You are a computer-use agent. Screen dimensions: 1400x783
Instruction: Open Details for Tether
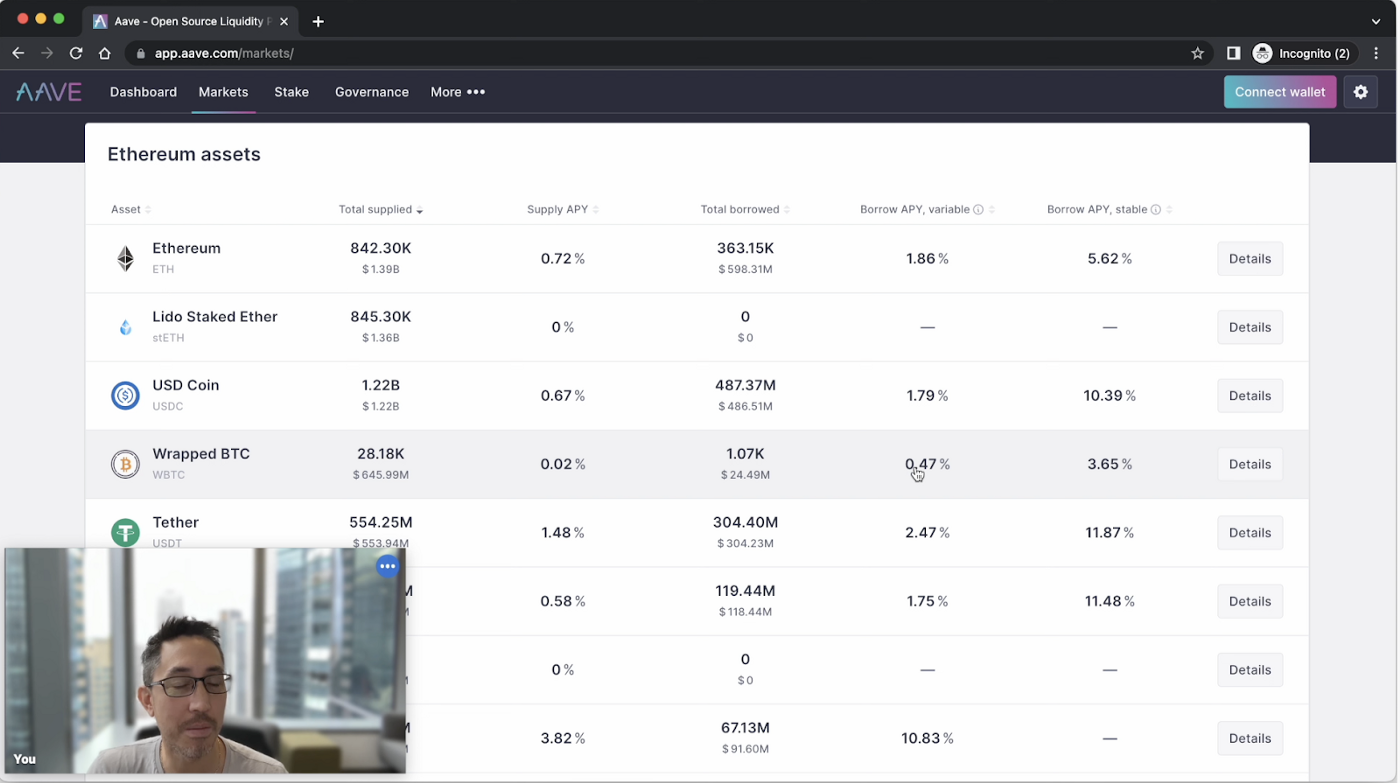coord(1250,533)
